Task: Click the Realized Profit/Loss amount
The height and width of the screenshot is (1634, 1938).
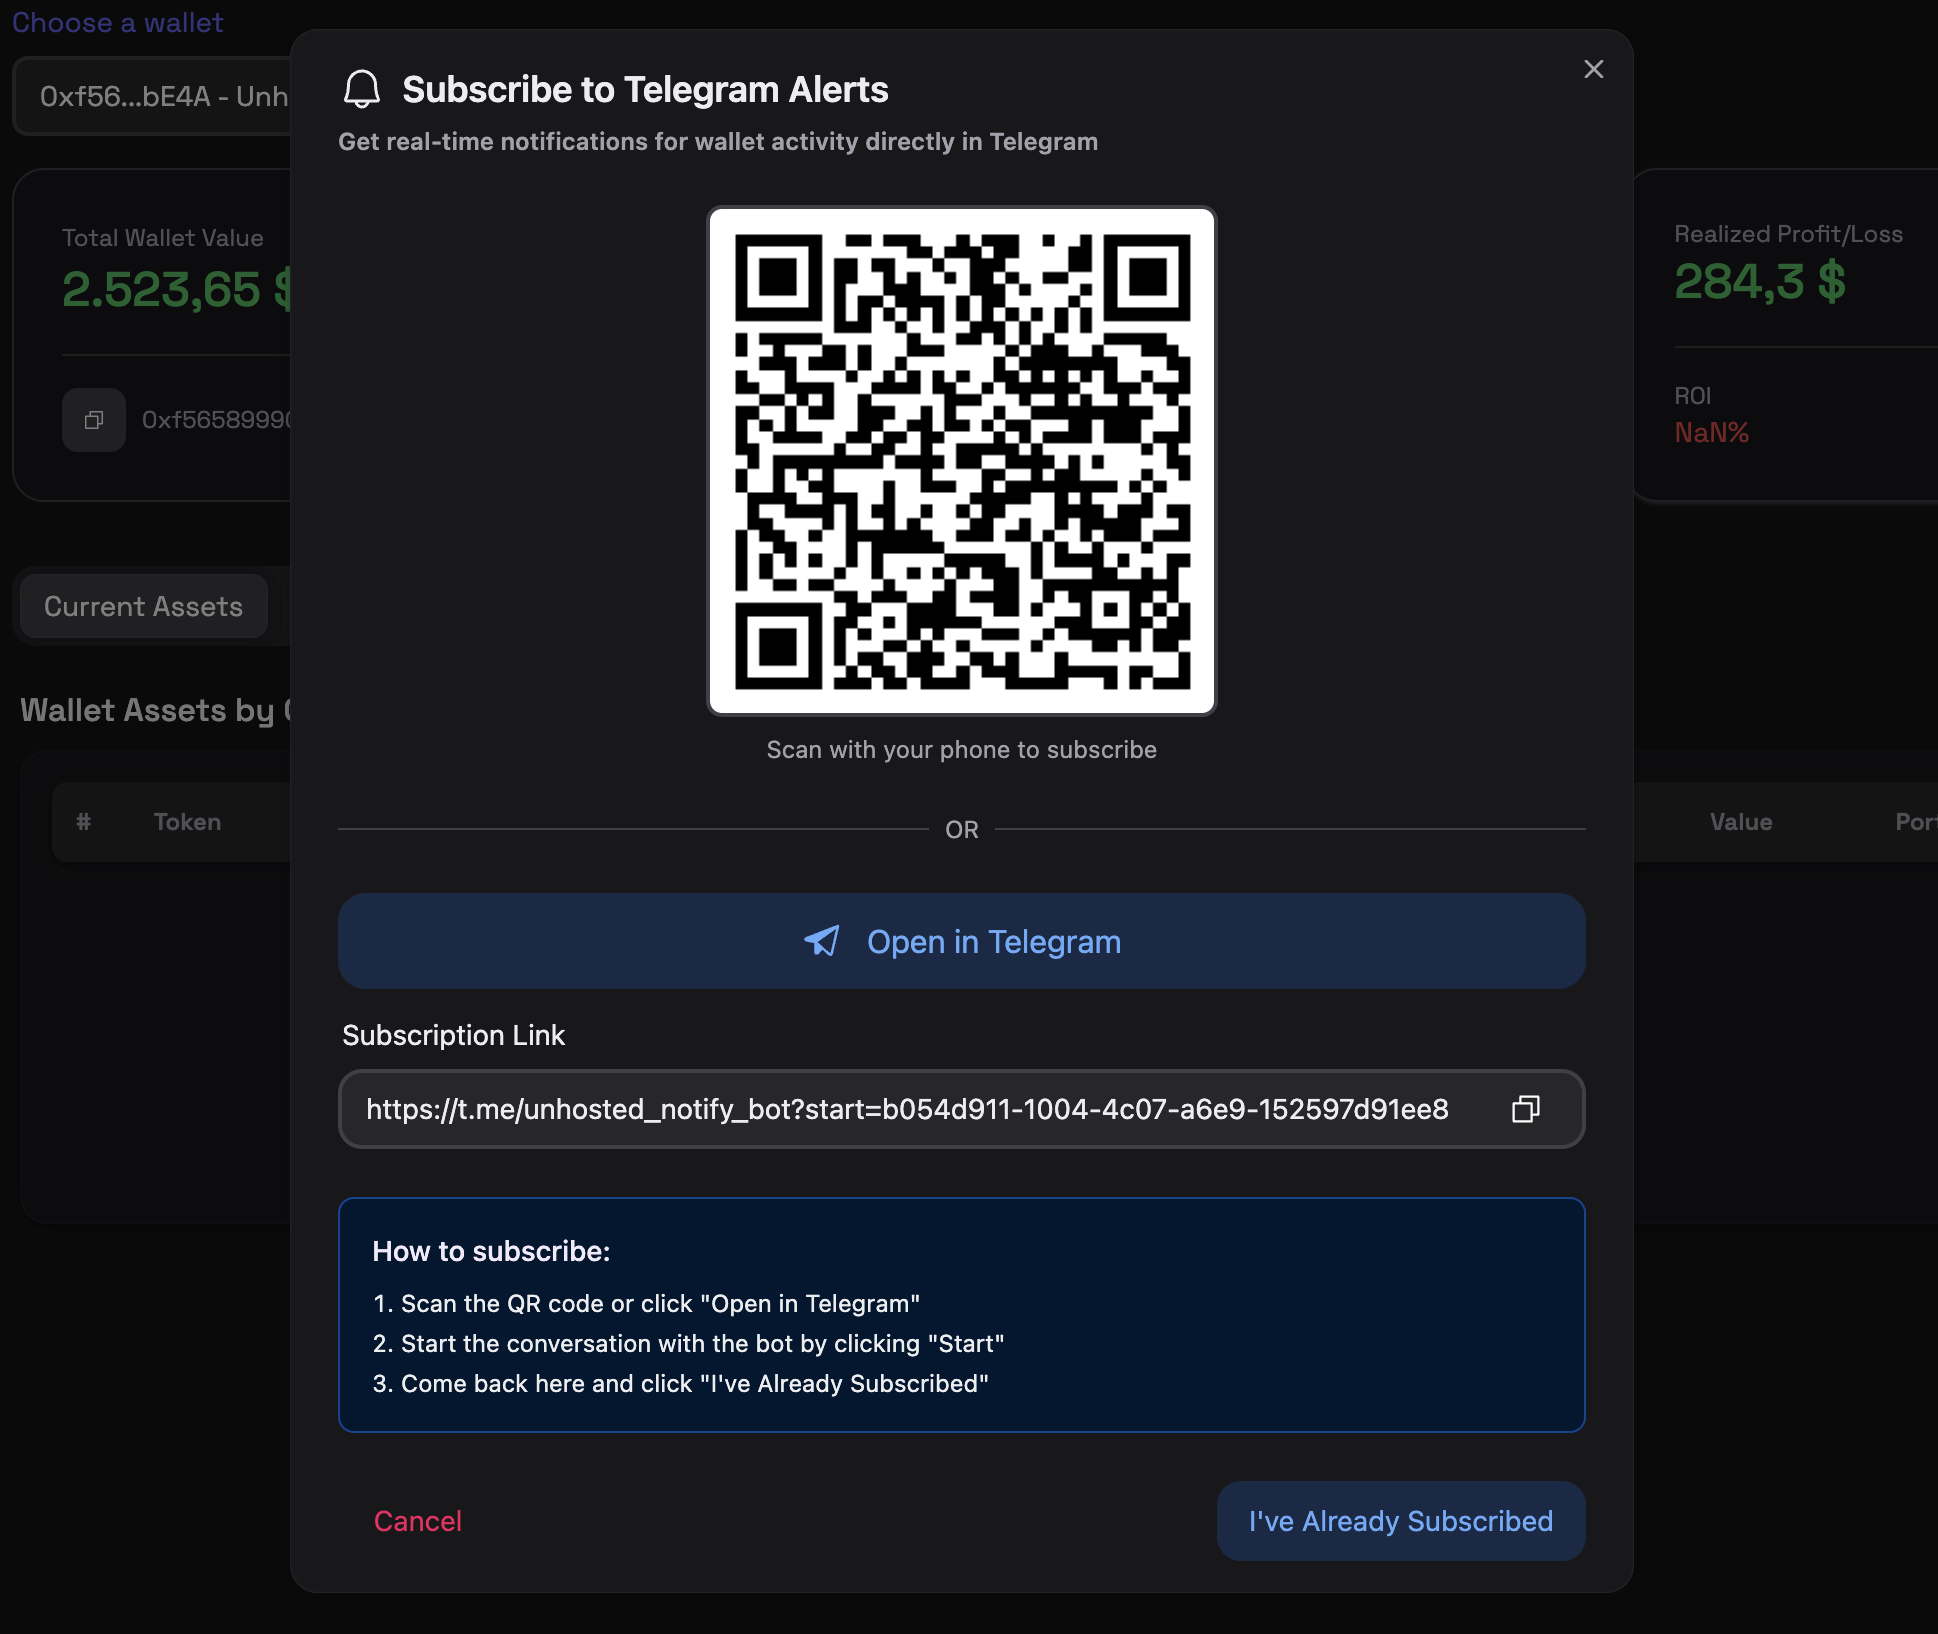Action: [1759, 282]
